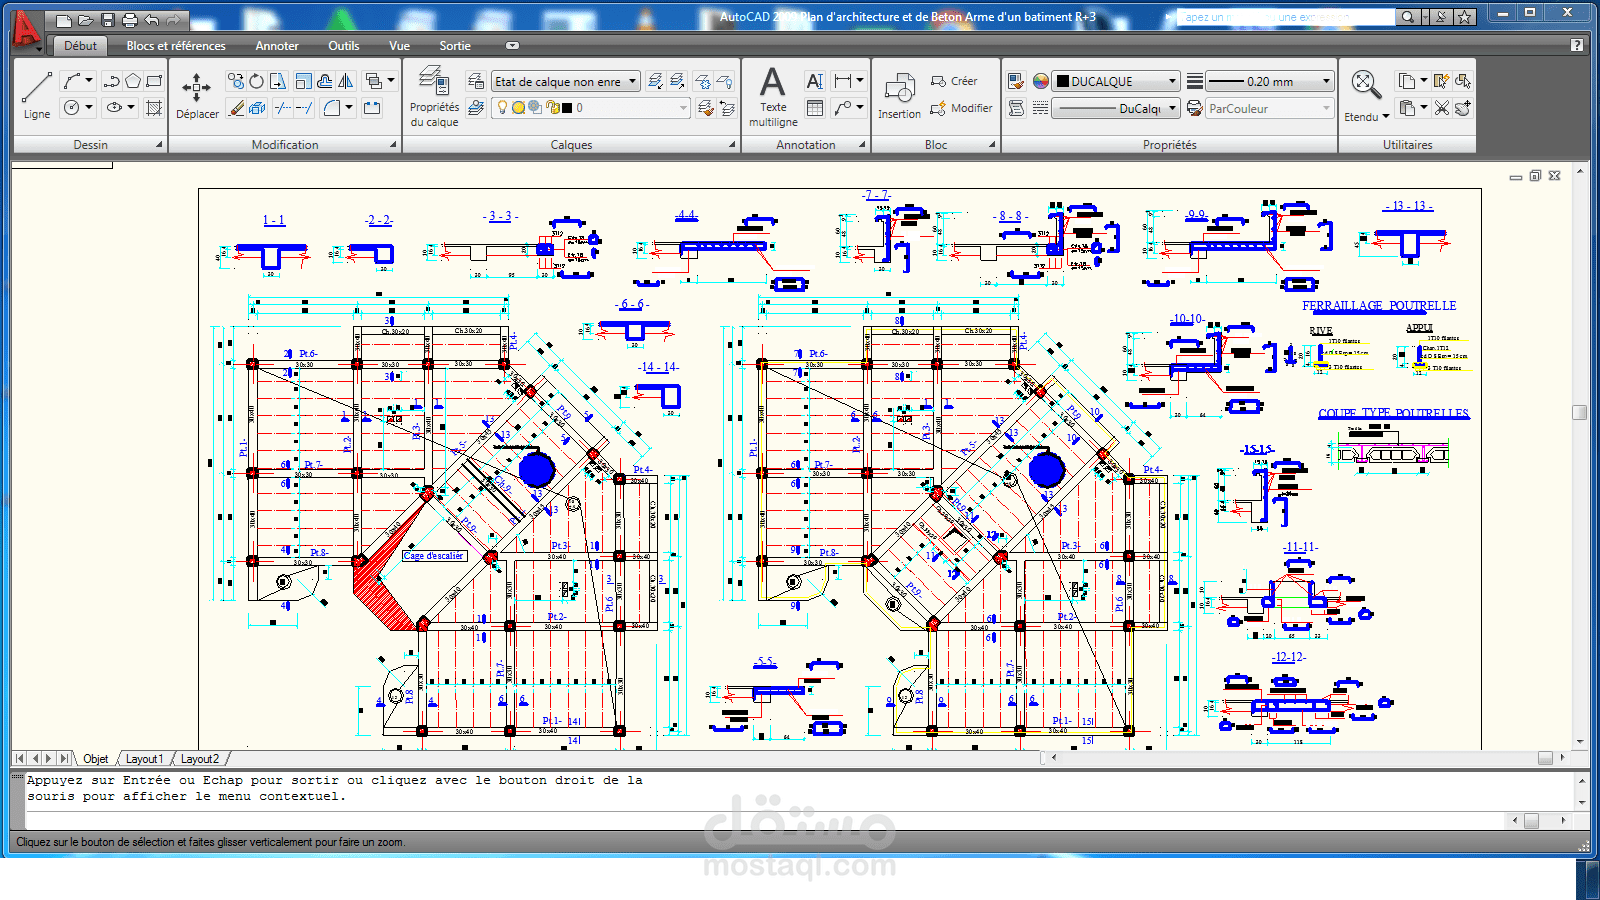Click the Erase tool icon

coord(236,108)
